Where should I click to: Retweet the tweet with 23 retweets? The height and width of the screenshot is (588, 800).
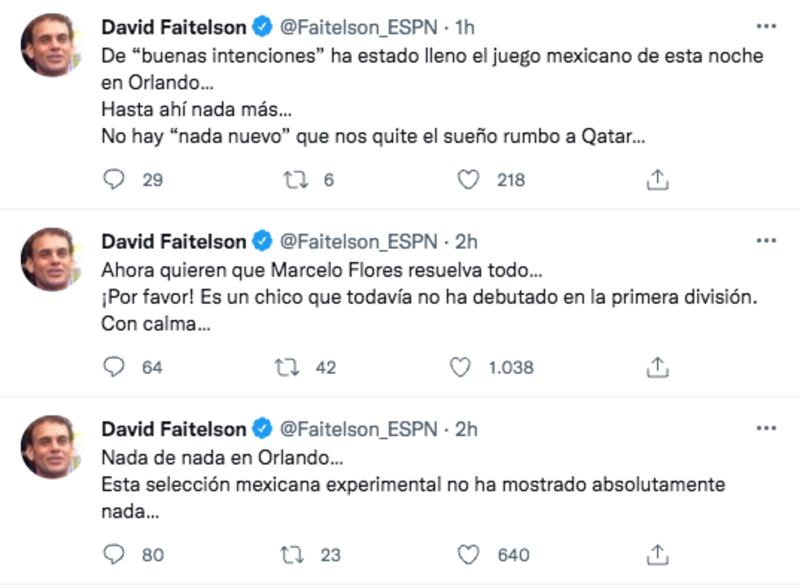pos(290,554)
